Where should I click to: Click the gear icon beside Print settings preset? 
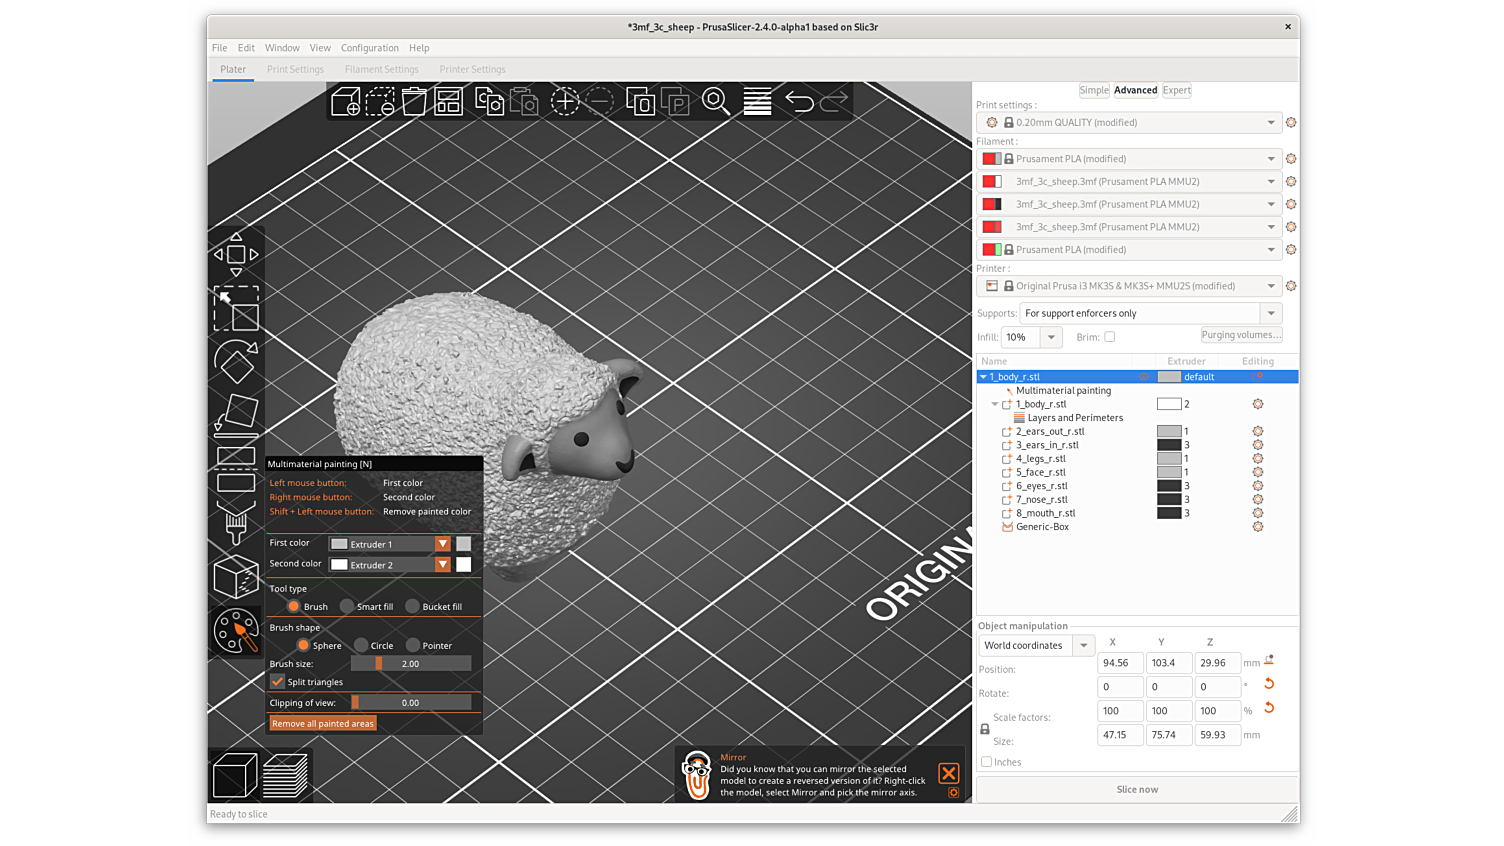coord(1291,122)
